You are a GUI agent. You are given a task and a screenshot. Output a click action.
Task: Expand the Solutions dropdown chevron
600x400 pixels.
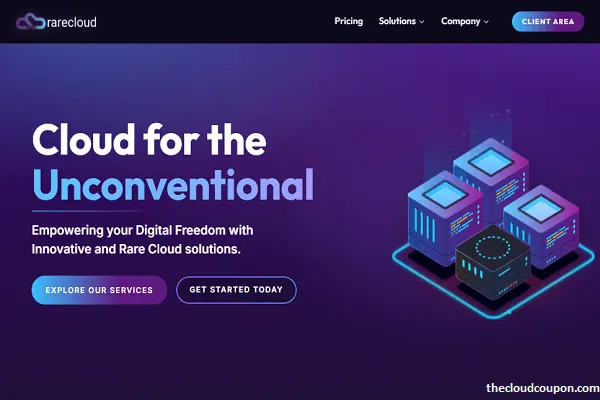click(x=422, y=22)
